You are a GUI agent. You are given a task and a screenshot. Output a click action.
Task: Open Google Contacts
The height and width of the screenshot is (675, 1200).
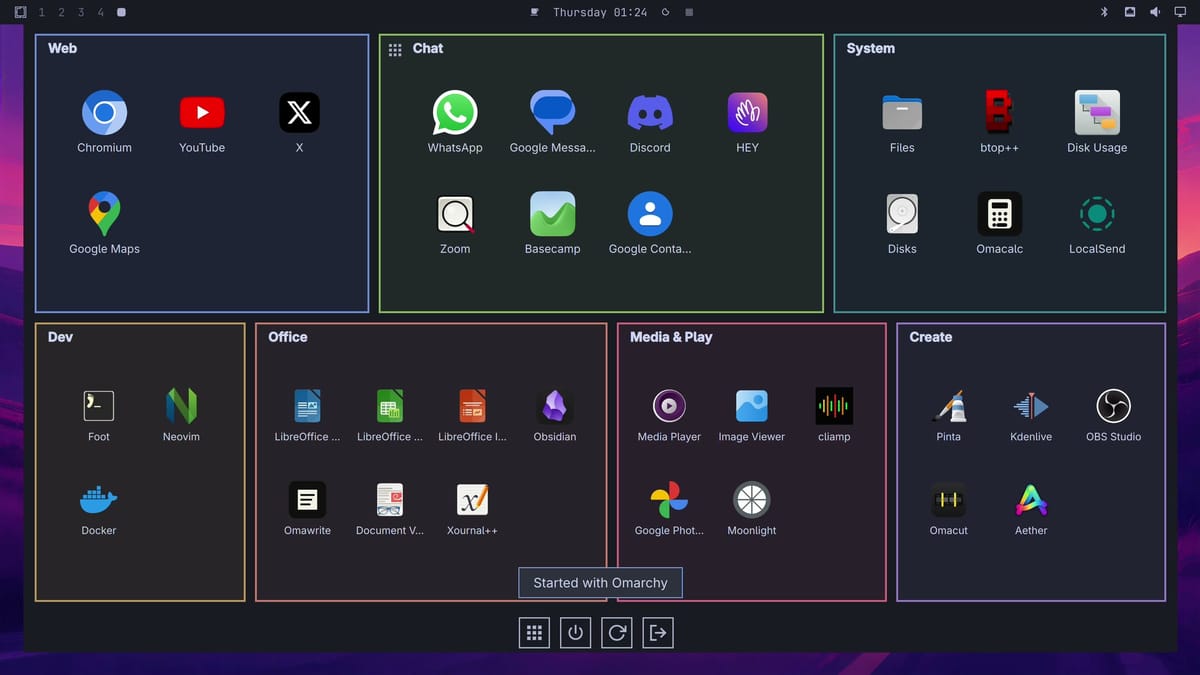click(650, 214)
